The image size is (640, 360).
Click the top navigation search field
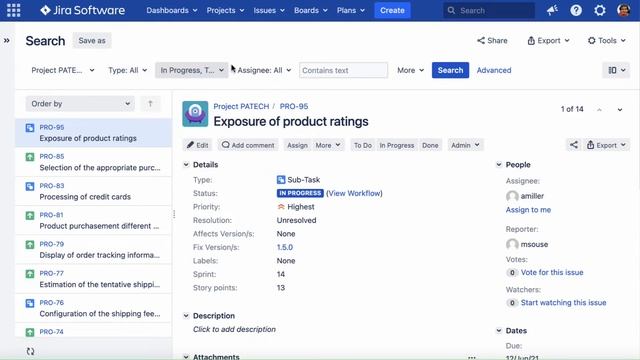coord(489,10)
